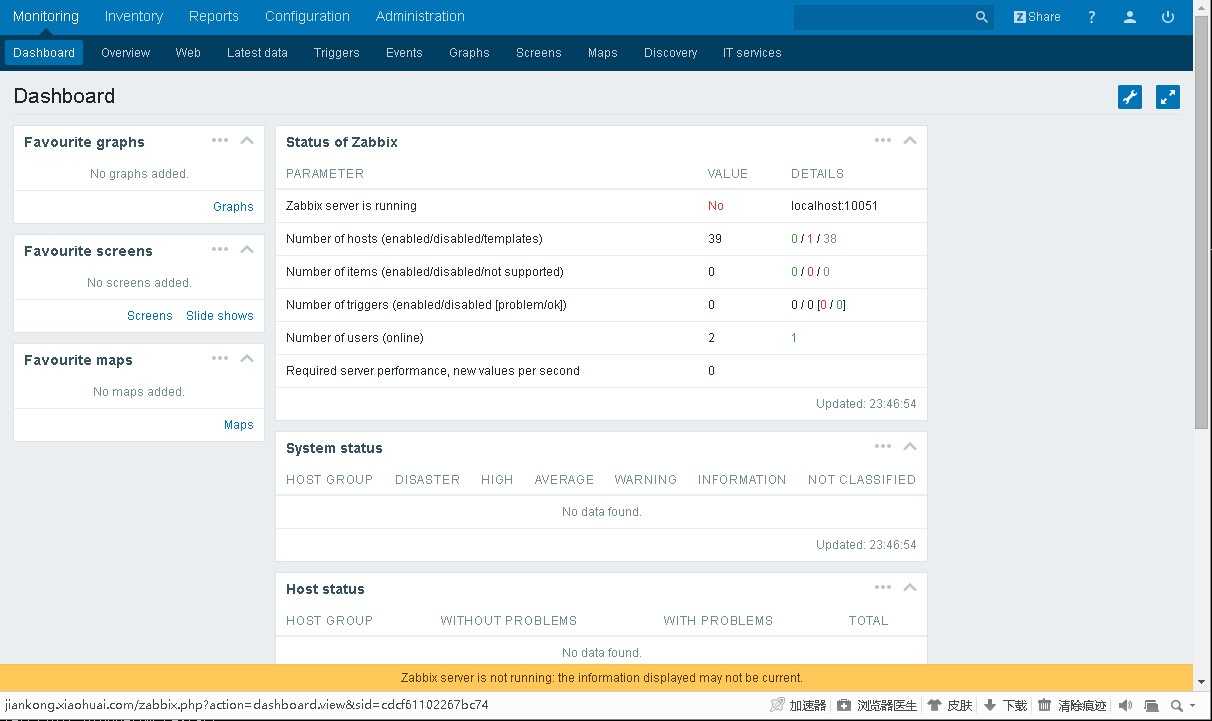
Task: Click the wrench dashboard configuration icon
Action: pyautogui.click(x=1130, y=97)
